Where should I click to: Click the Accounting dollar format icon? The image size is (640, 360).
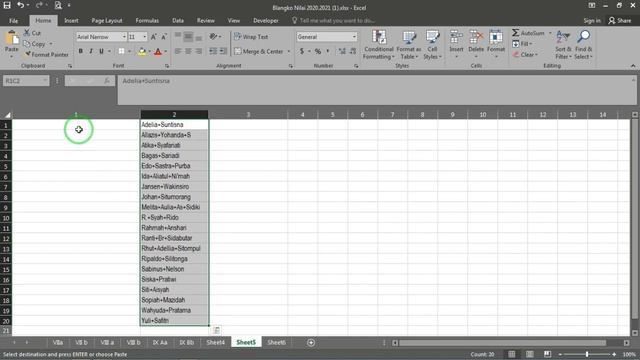coord(302,51)
